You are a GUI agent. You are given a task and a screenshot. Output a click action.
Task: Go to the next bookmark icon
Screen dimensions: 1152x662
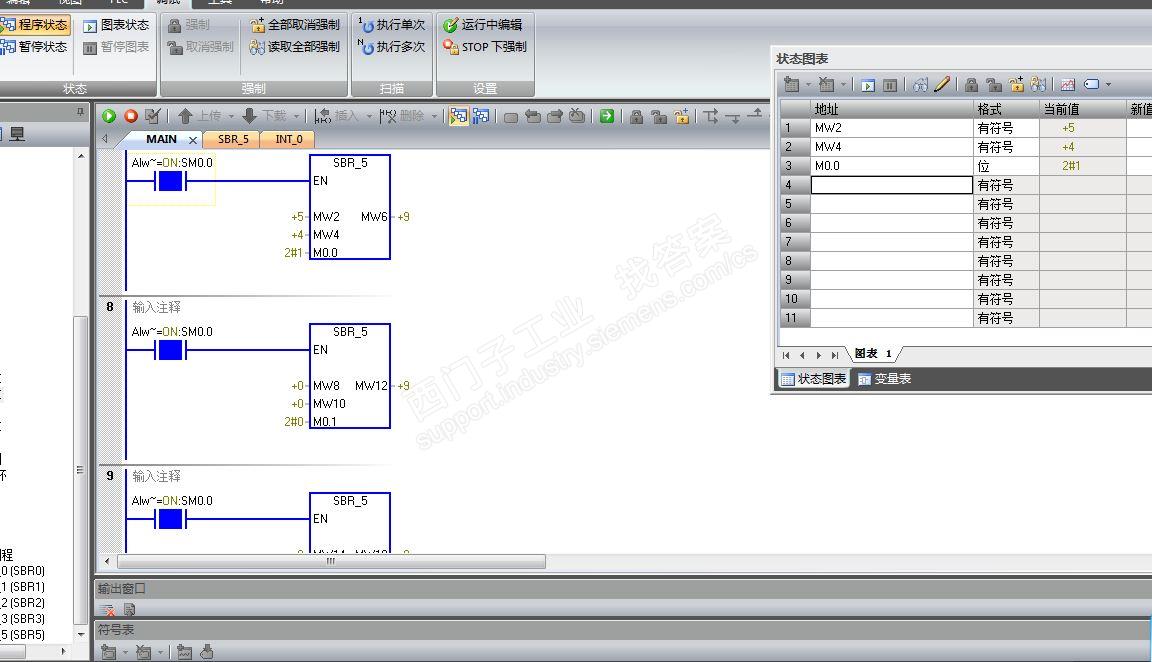click(x=555, y=116)
